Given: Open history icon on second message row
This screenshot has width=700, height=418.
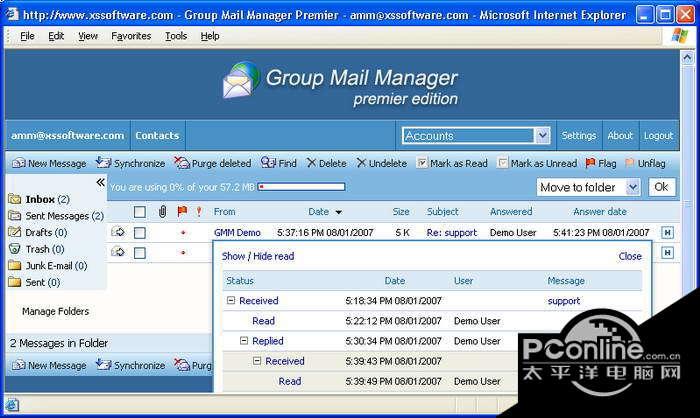Looking at the screenshot, I should (x=667, y=253).
